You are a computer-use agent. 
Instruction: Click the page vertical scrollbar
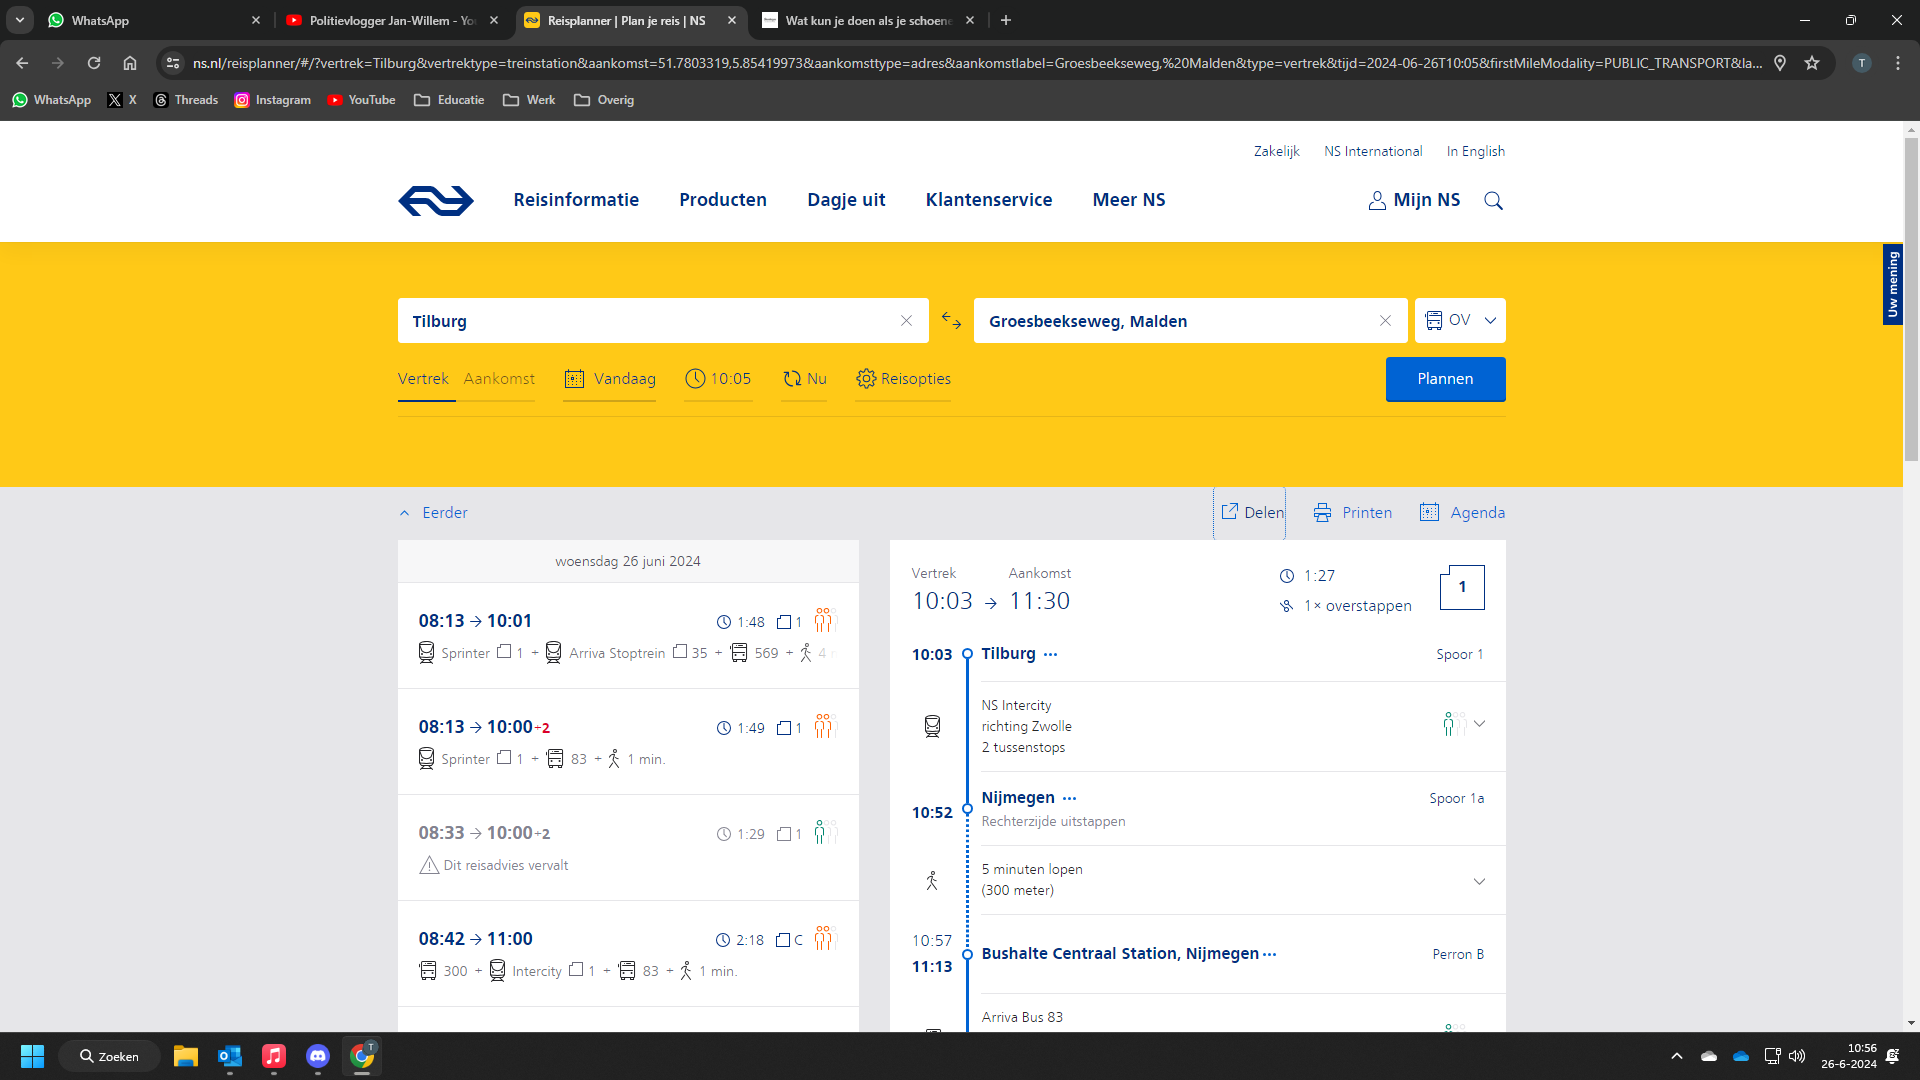(x=1911, y=300)
